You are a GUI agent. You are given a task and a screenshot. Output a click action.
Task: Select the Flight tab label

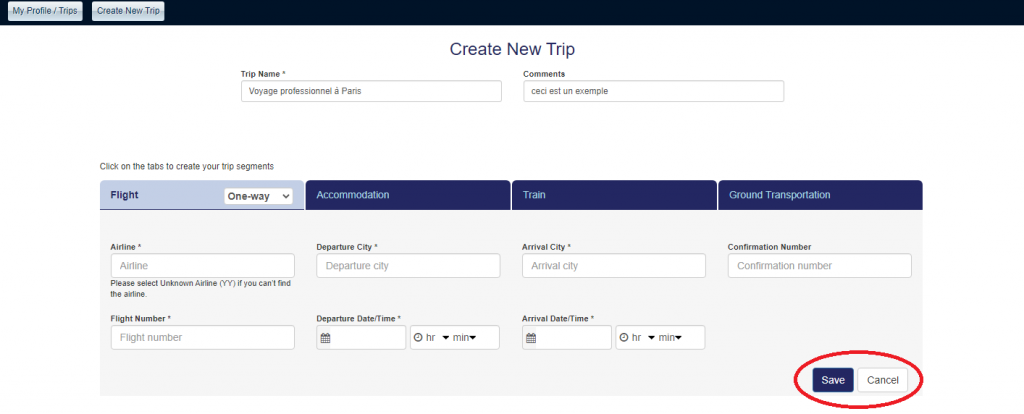[124, 195]
